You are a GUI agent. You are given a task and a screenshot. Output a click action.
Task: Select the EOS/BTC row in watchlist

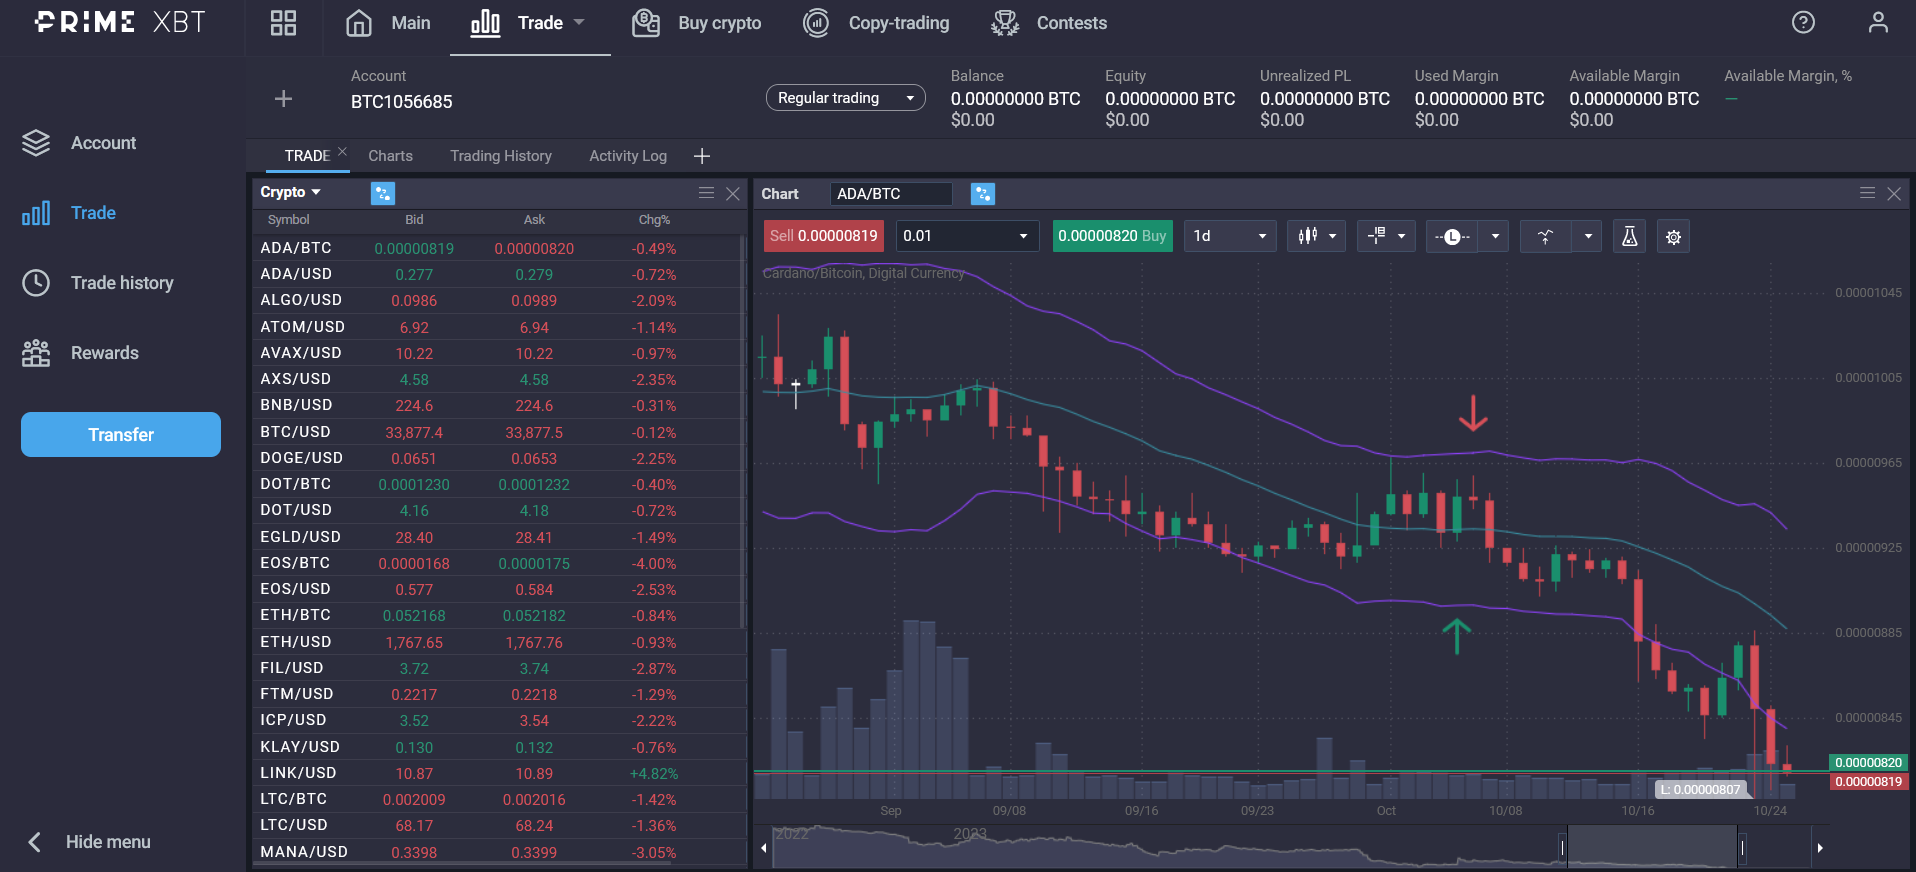(x=498, y=563)
